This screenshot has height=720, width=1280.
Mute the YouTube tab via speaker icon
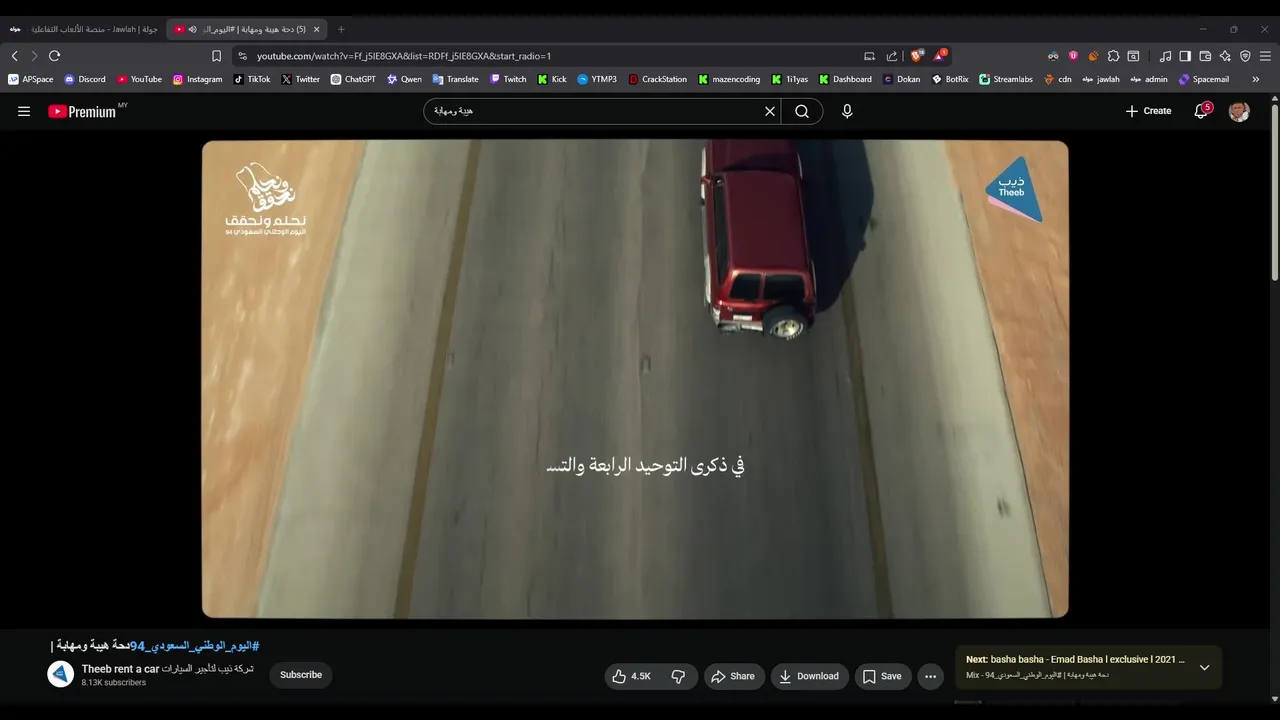point(192,29)
